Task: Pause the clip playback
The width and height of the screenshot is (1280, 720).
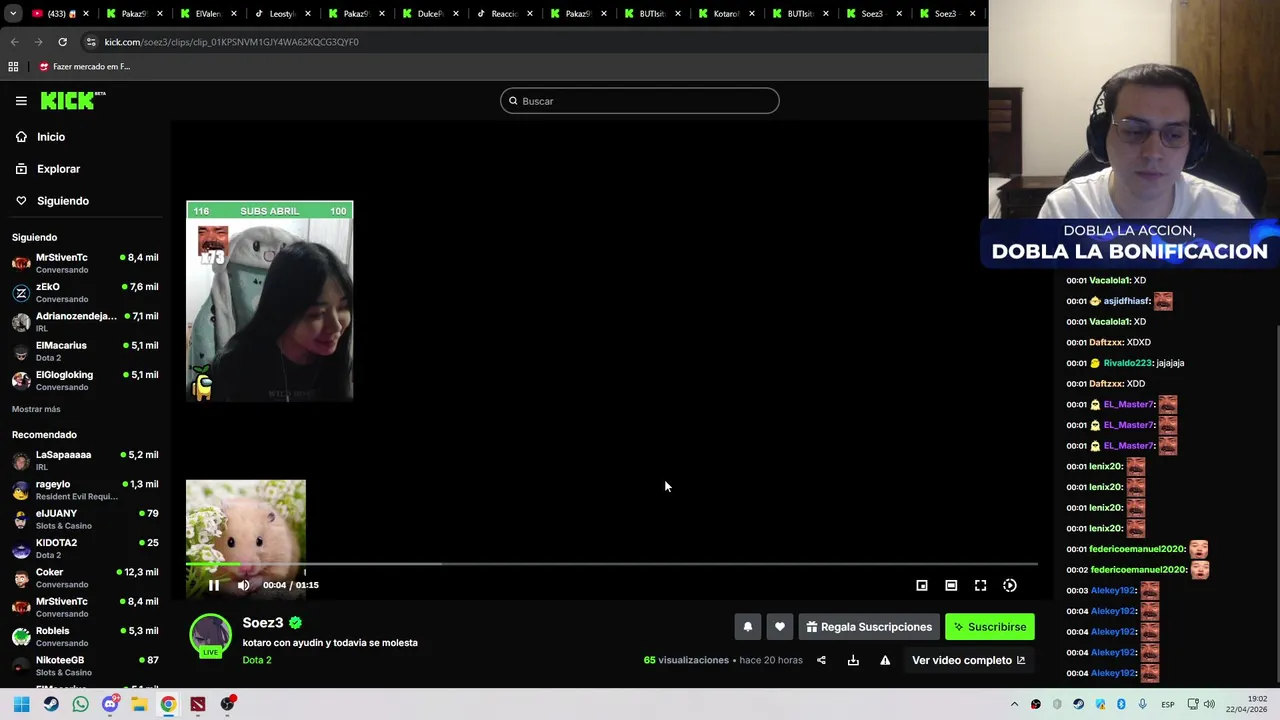Action: [213, 585]
